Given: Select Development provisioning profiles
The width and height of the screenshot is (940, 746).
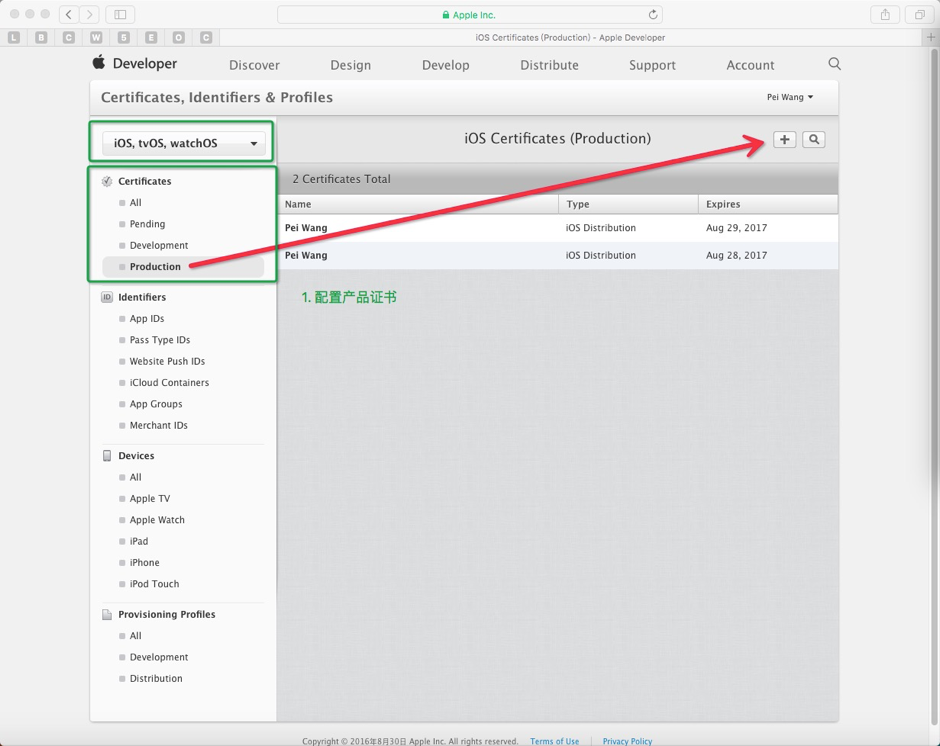Looking at the screenshot, I should [159, 657].
